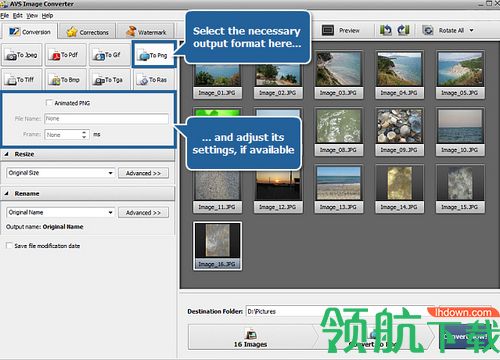
Task: Choose the To Ras format button
Action: (x=154, y=80)
